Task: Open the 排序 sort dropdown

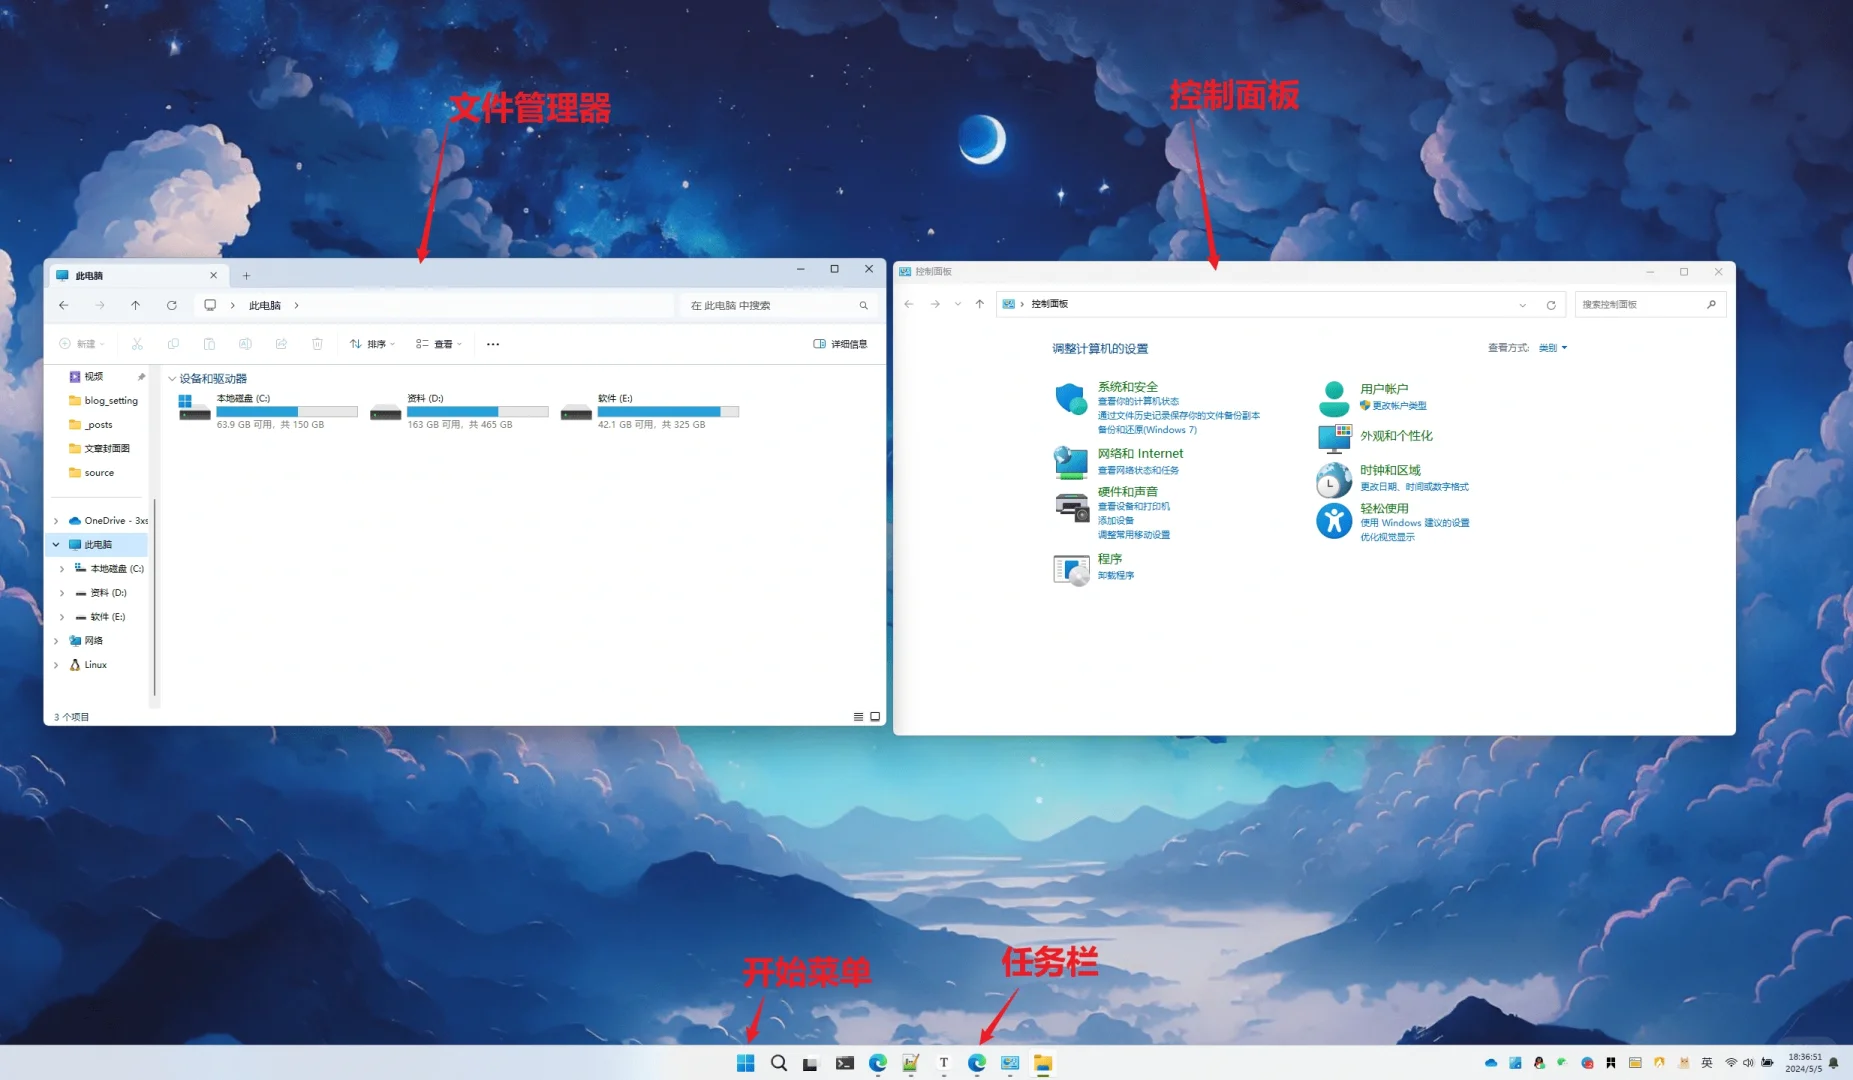Action: [x=372, y=343]
